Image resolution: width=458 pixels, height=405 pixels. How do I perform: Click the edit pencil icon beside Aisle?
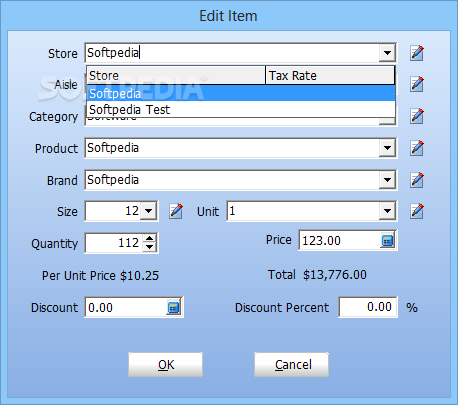click(x=417, y=84)
